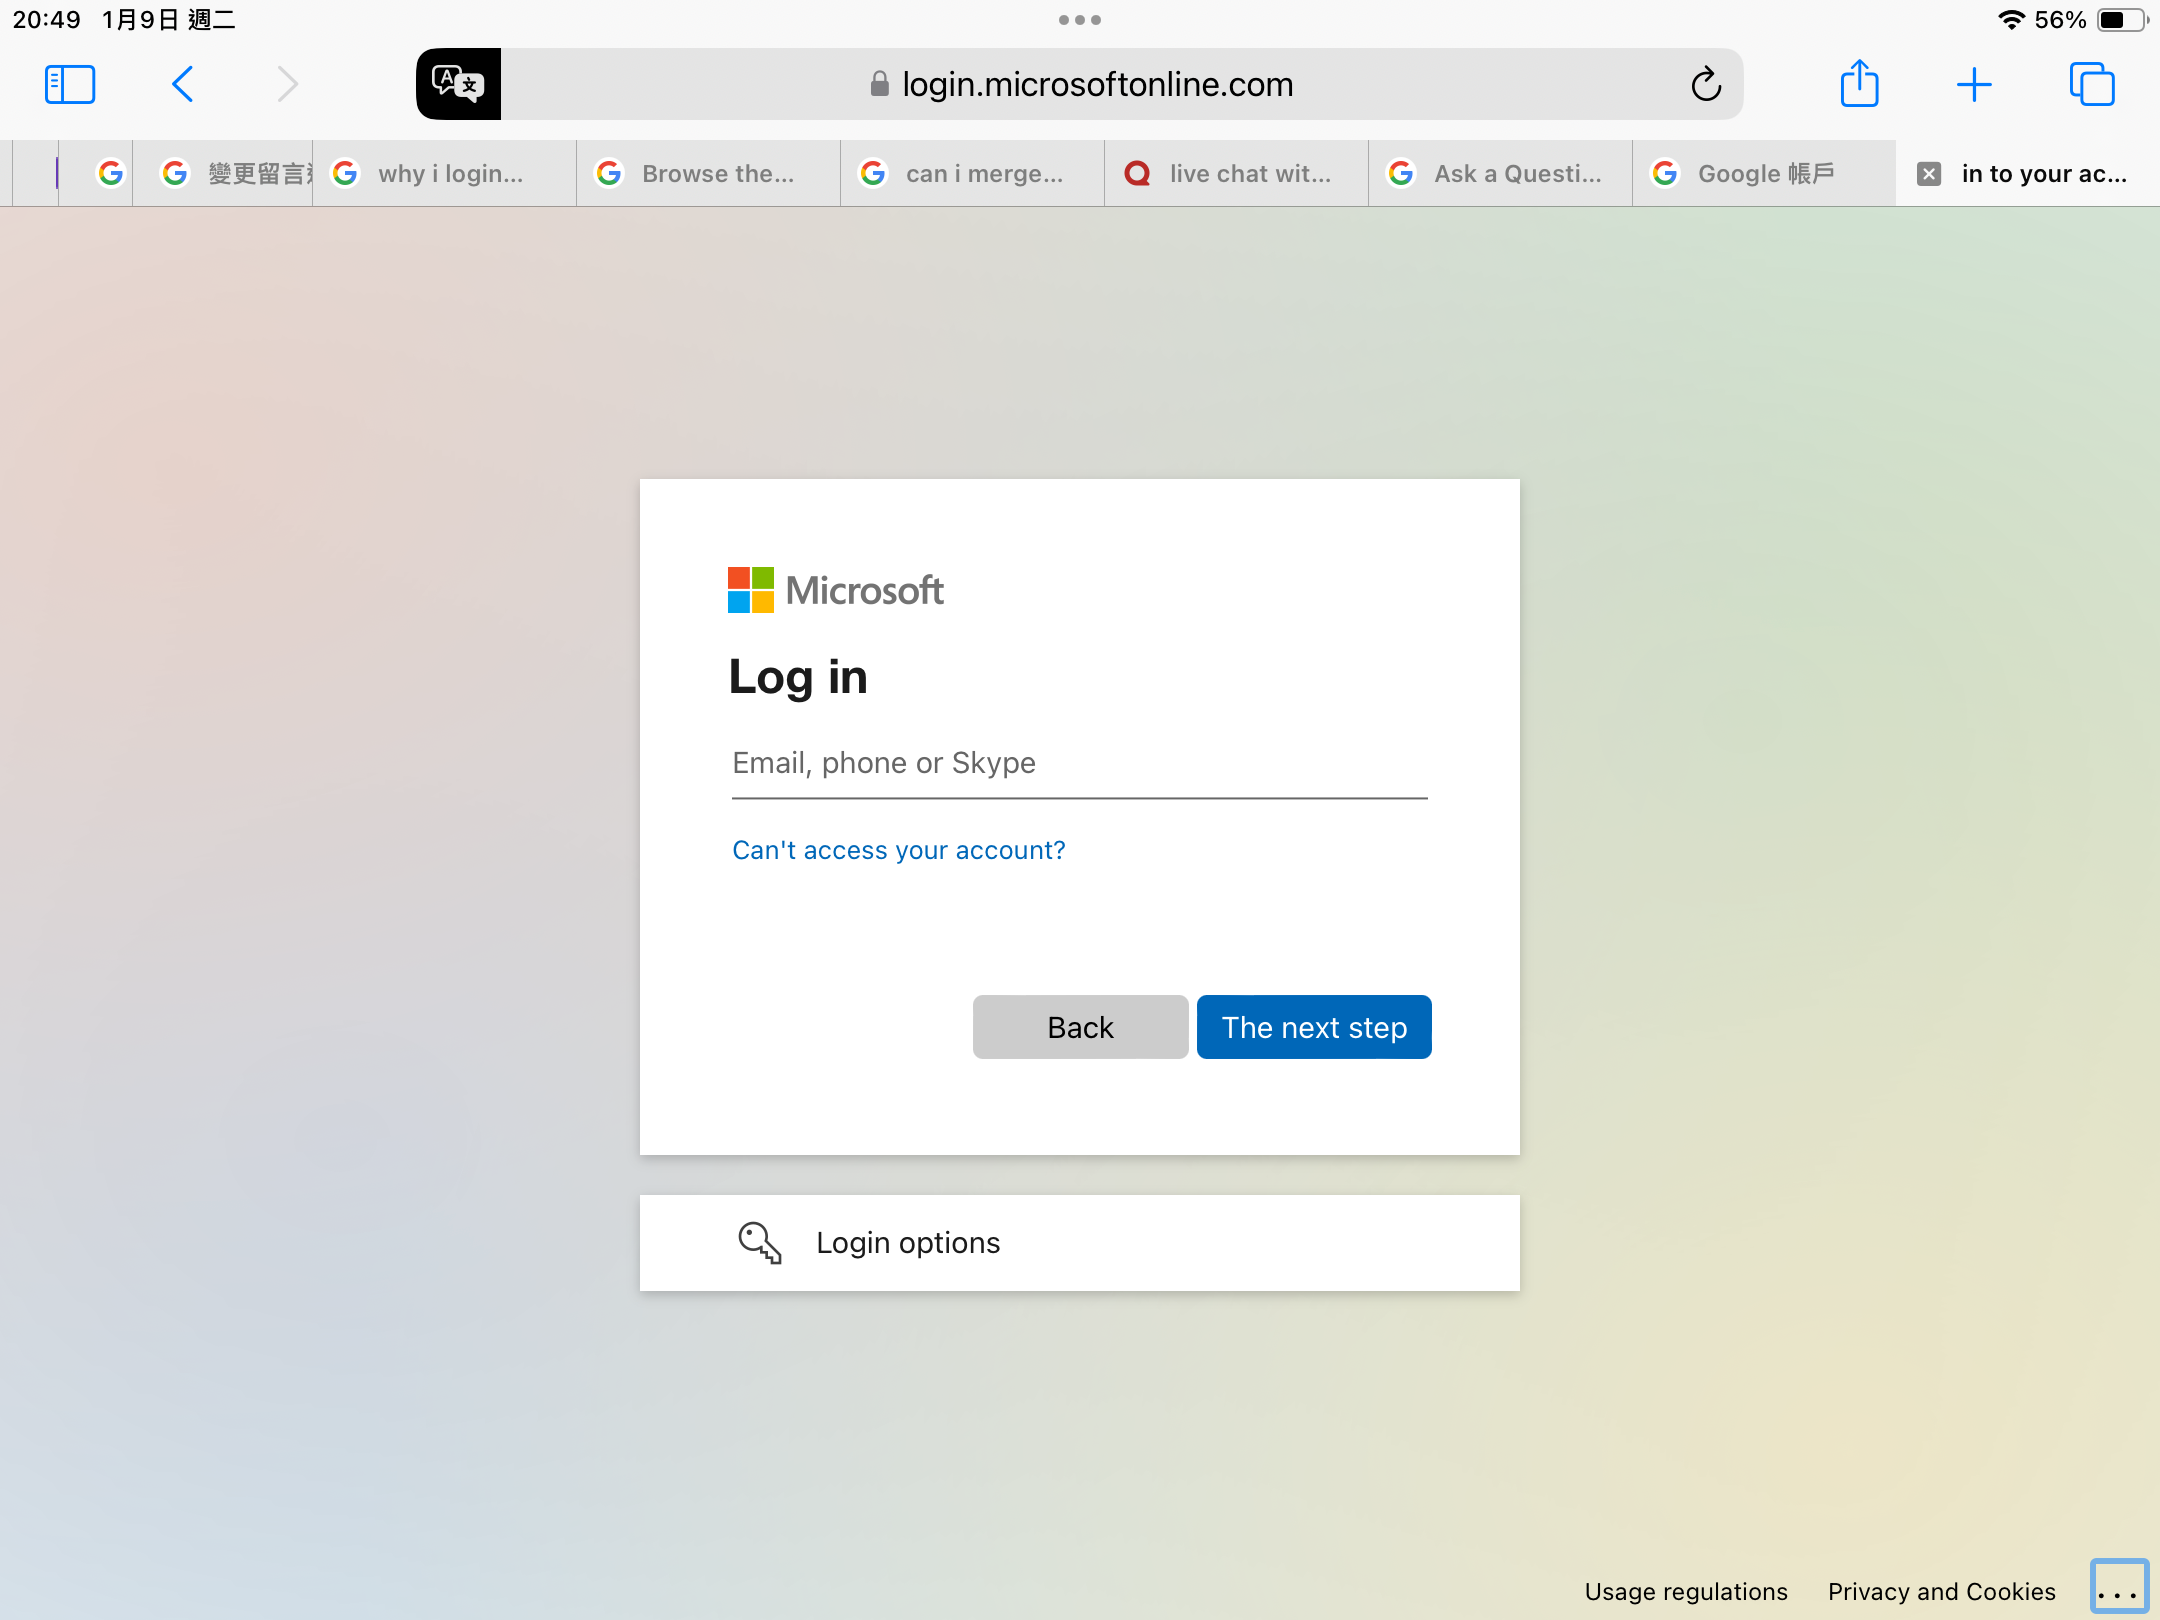The width and height of the screenshot is (2160, 1620).
Task: Go back to previous page
Action: (183, 84)
